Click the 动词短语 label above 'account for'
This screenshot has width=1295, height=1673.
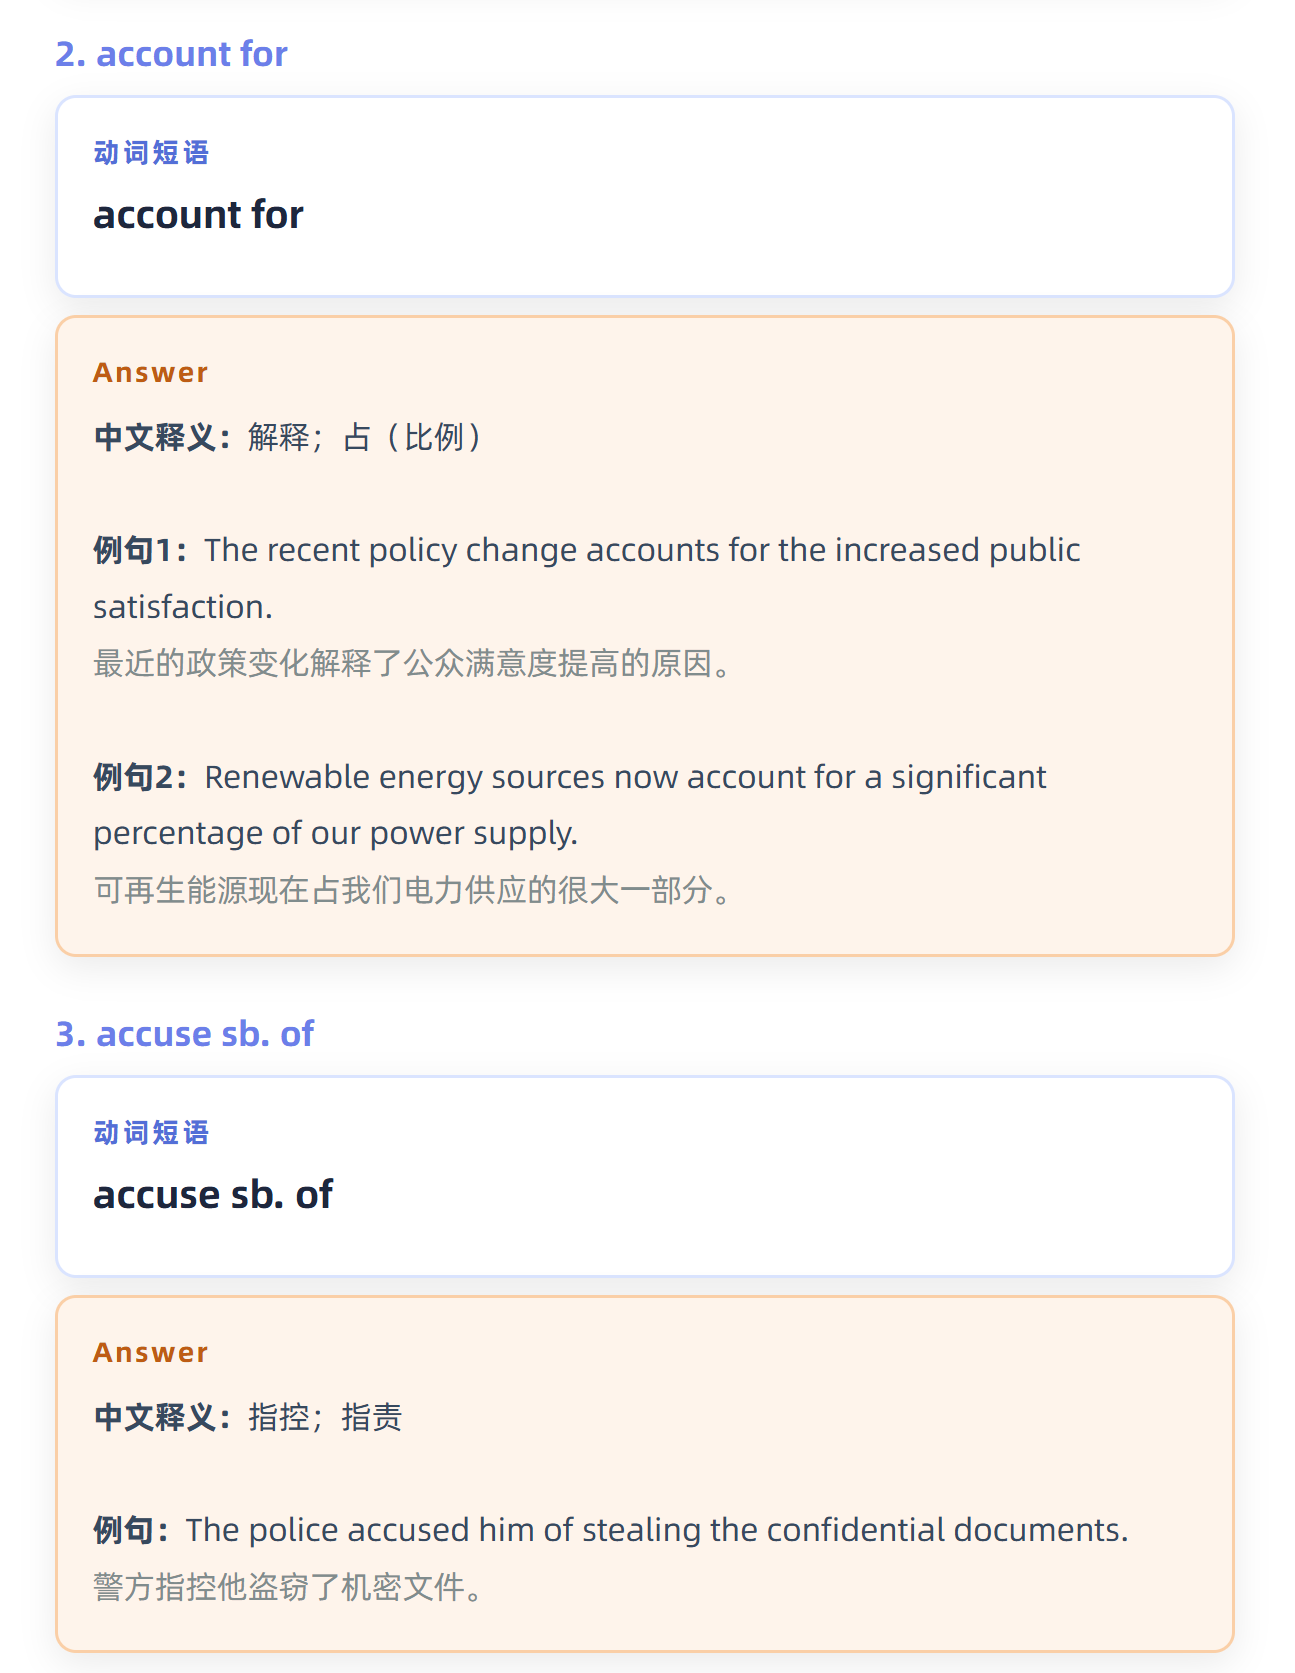tap(151, 153)
